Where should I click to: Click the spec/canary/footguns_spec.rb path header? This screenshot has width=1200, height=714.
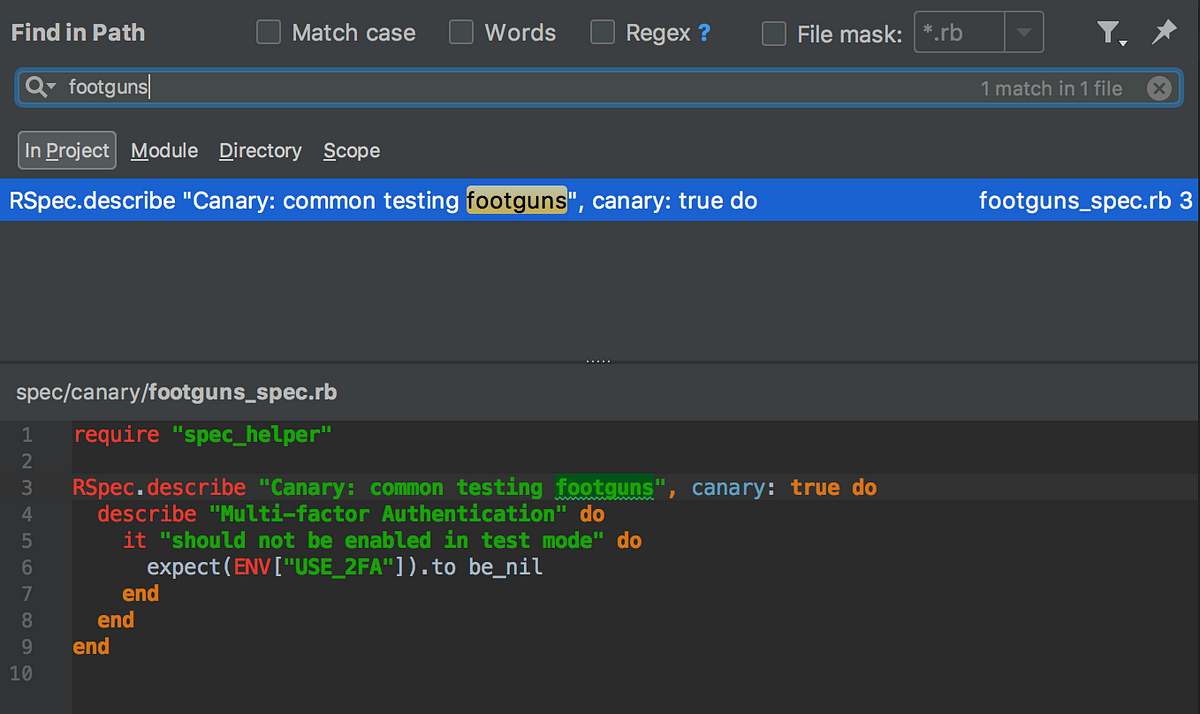[176, 393]
